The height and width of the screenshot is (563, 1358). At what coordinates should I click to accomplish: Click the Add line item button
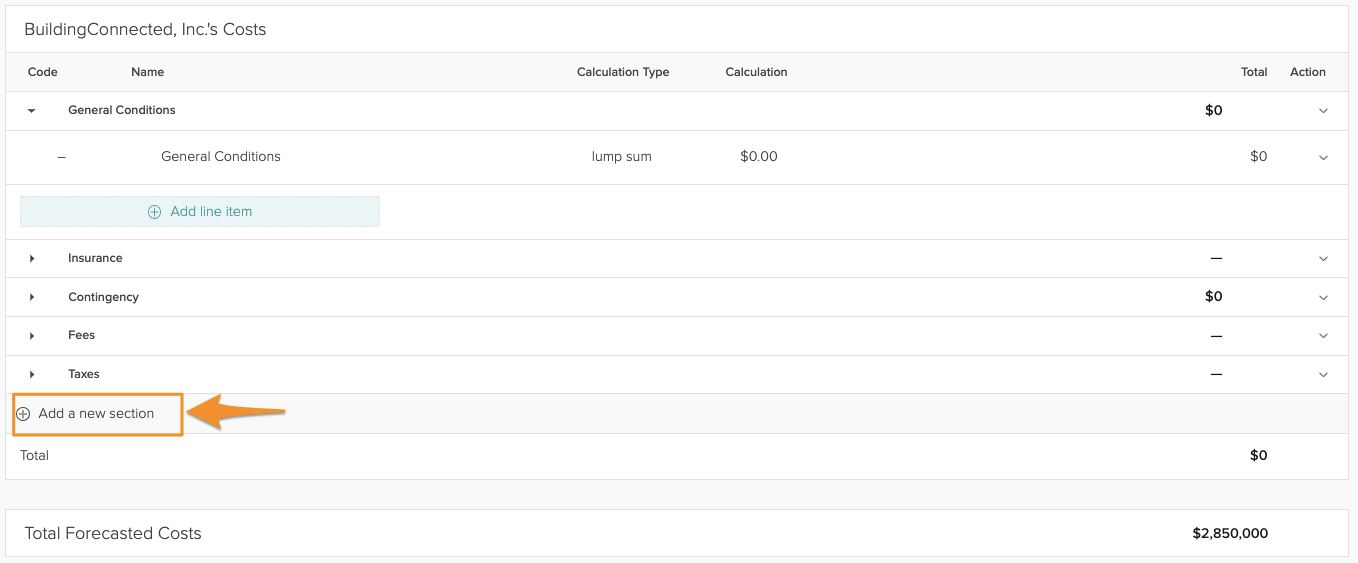point(200,212)
